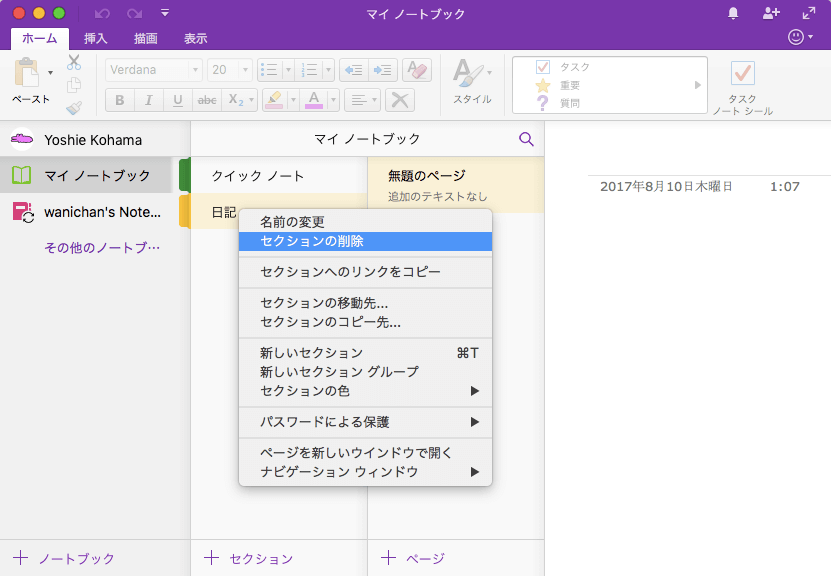Click the font color swatch button
This screenshot has width=831, height=576.
click(314, 100)
